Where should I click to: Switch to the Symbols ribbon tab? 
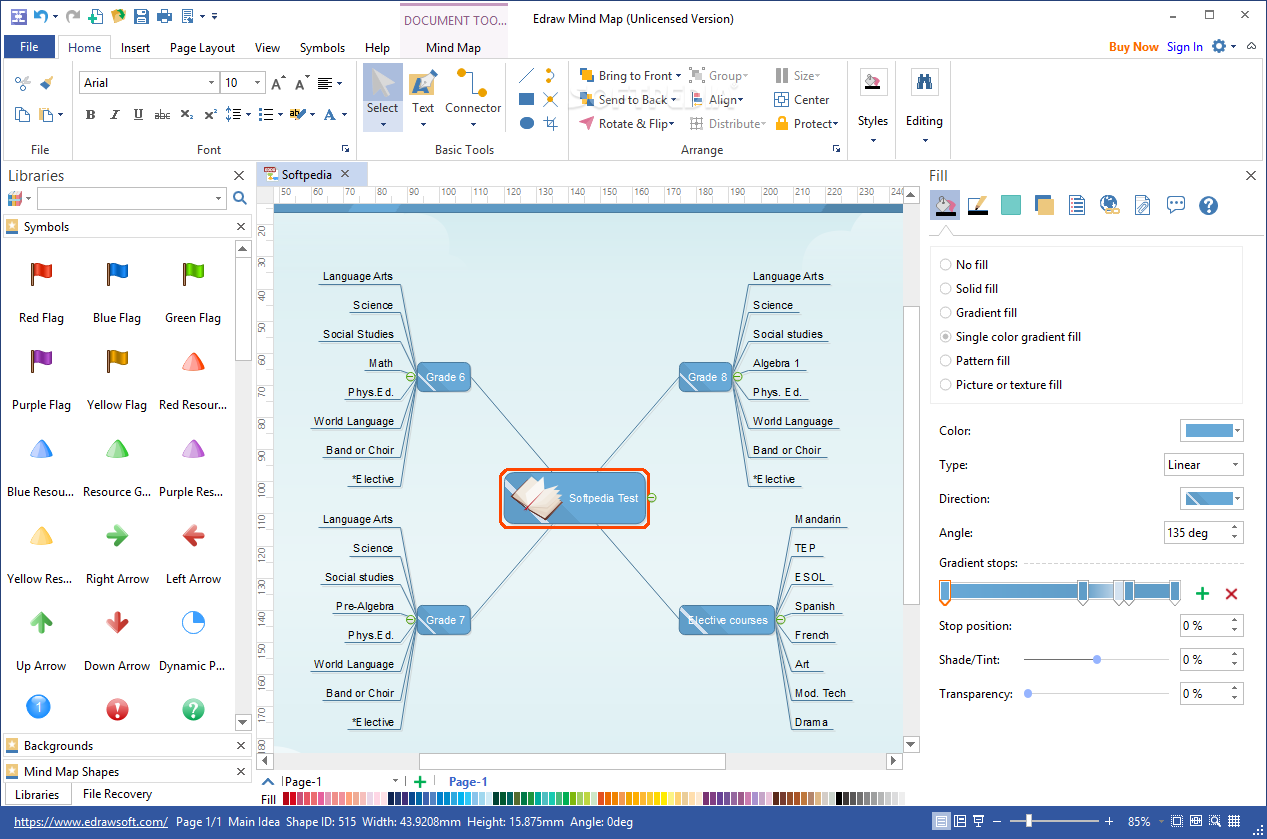322,47
